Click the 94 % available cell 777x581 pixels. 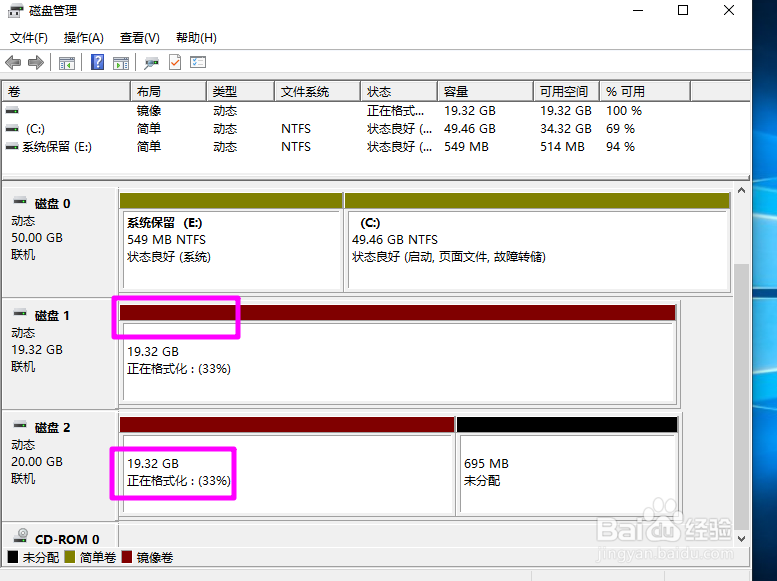point(620,147)
